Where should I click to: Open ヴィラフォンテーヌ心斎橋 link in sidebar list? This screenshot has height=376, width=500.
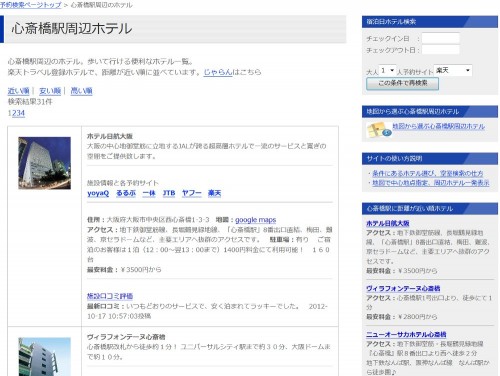click(403, 288)
